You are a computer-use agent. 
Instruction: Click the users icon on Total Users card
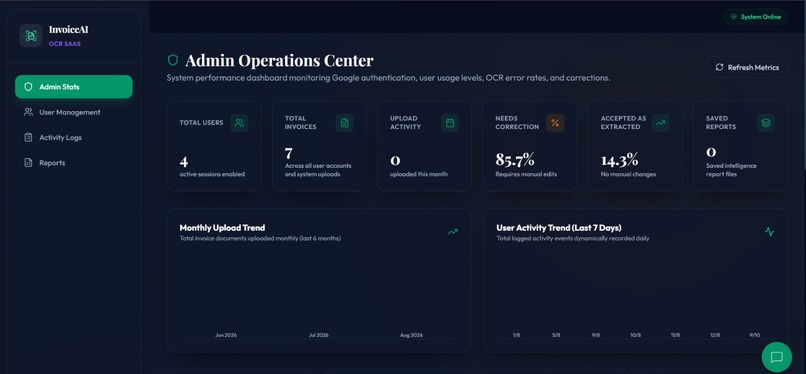tap(239, 123)
